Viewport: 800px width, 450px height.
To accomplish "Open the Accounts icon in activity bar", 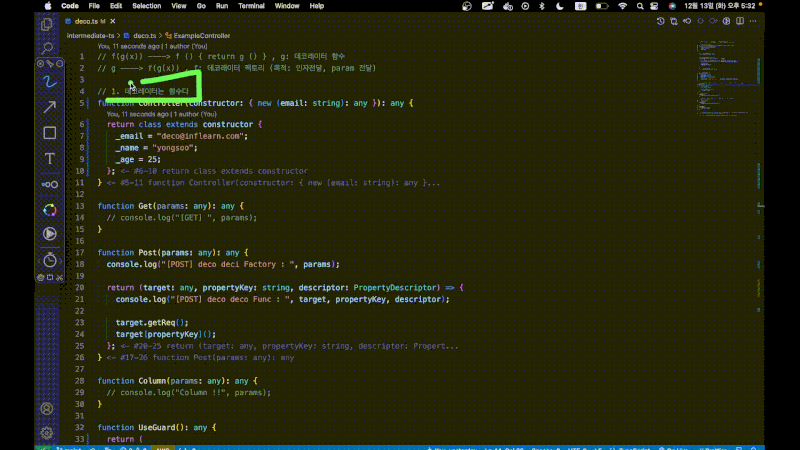I will (47, 408).
